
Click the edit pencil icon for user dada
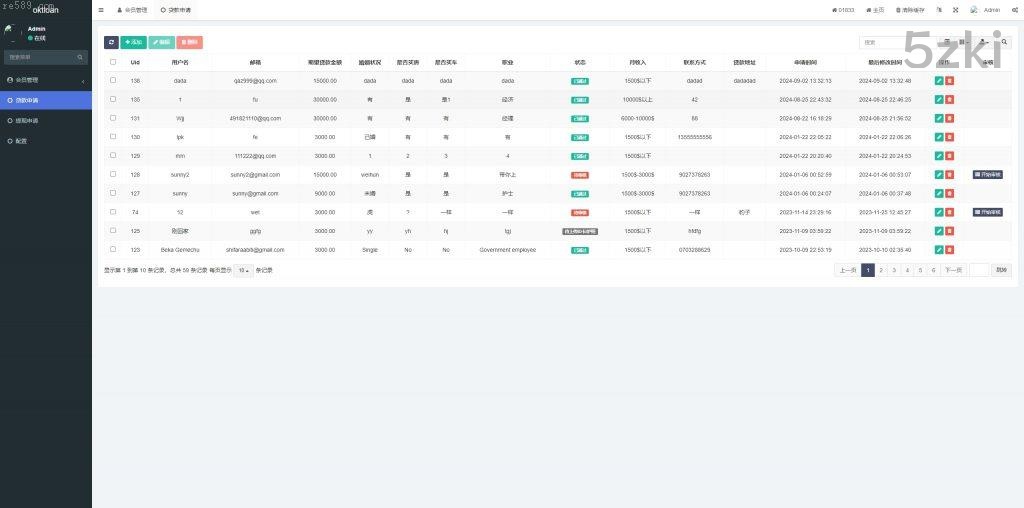tap(939, 80)
